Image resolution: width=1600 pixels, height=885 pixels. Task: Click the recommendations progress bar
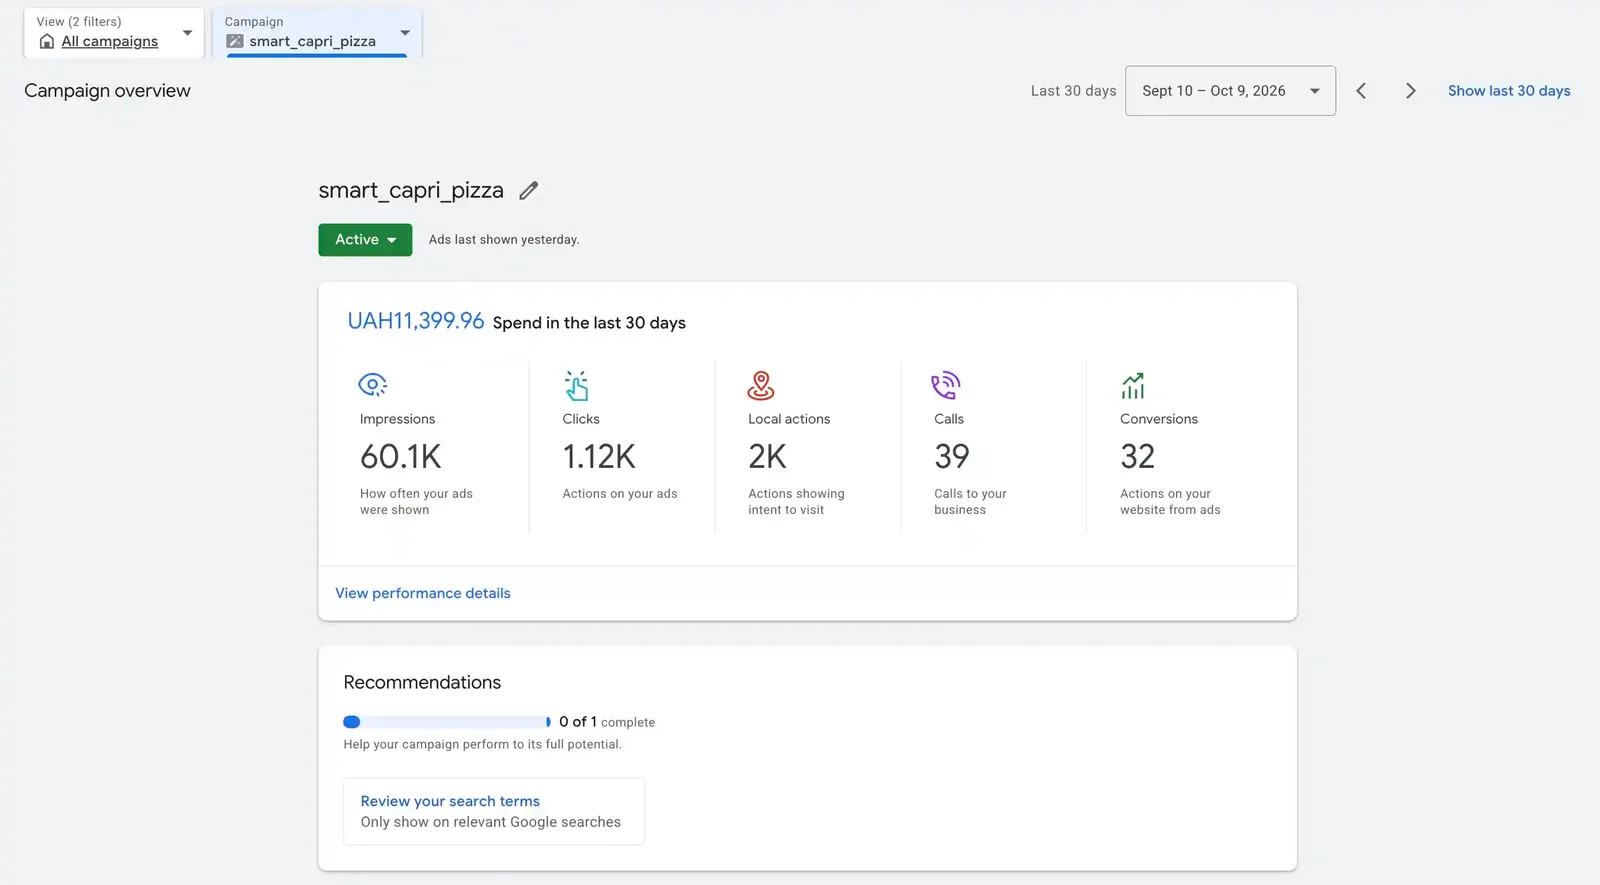pyautogui.click(x=447, y=722)
